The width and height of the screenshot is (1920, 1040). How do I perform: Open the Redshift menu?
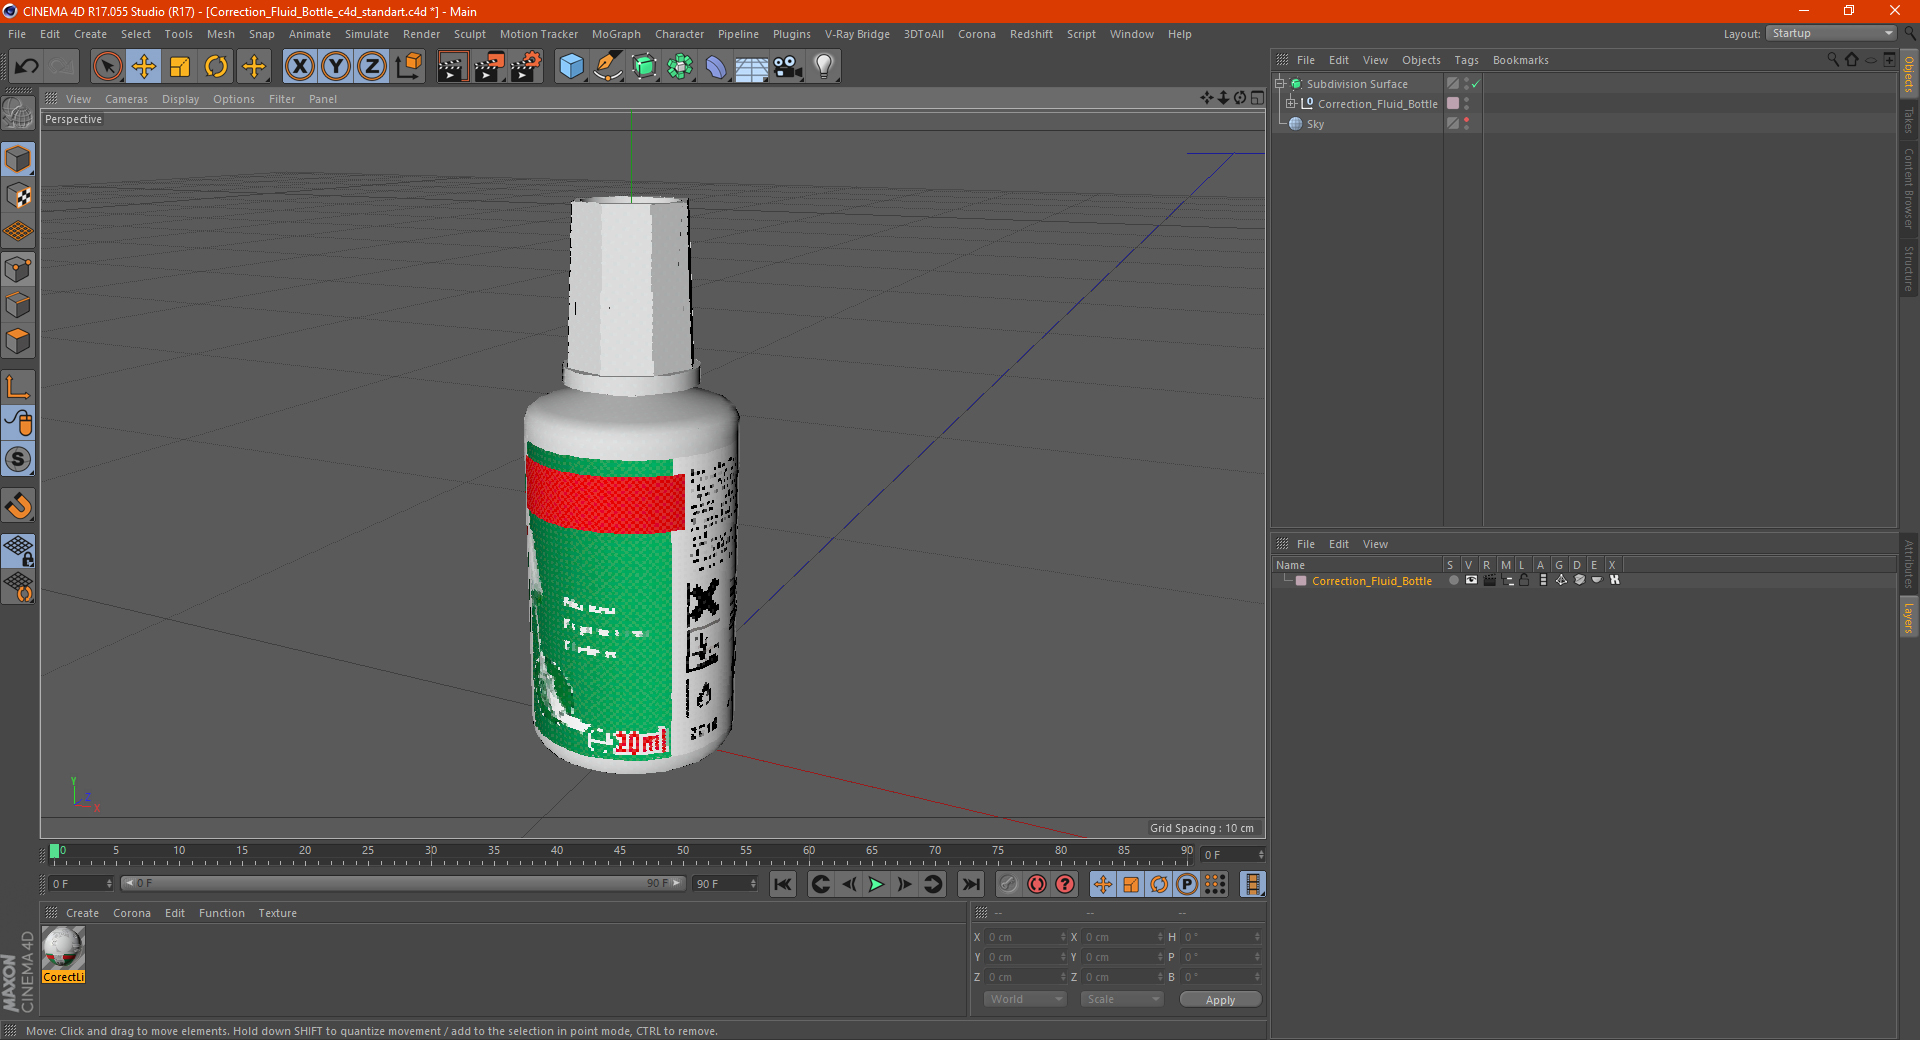click(1031, 34)
